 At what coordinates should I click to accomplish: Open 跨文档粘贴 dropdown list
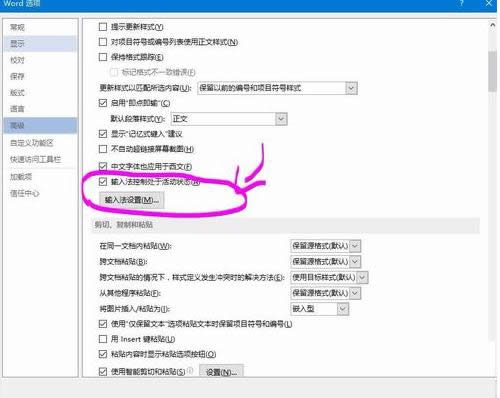tap(325, 262)
